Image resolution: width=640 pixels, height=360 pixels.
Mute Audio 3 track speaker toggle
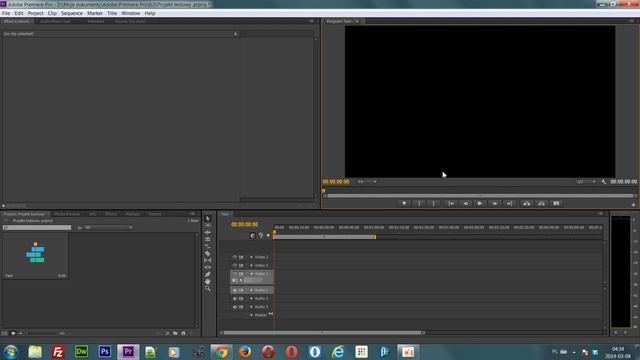[x=235, y=307]
